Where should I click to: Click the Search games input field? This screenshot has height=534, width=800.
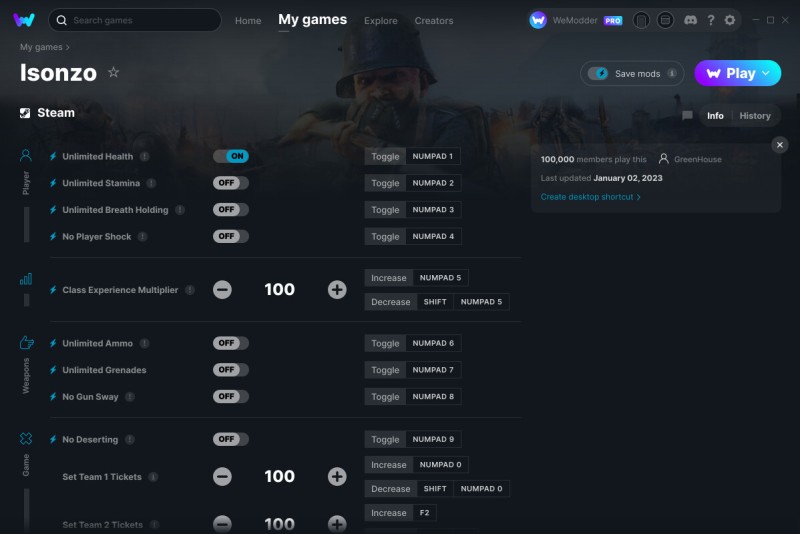click(135, 20)
